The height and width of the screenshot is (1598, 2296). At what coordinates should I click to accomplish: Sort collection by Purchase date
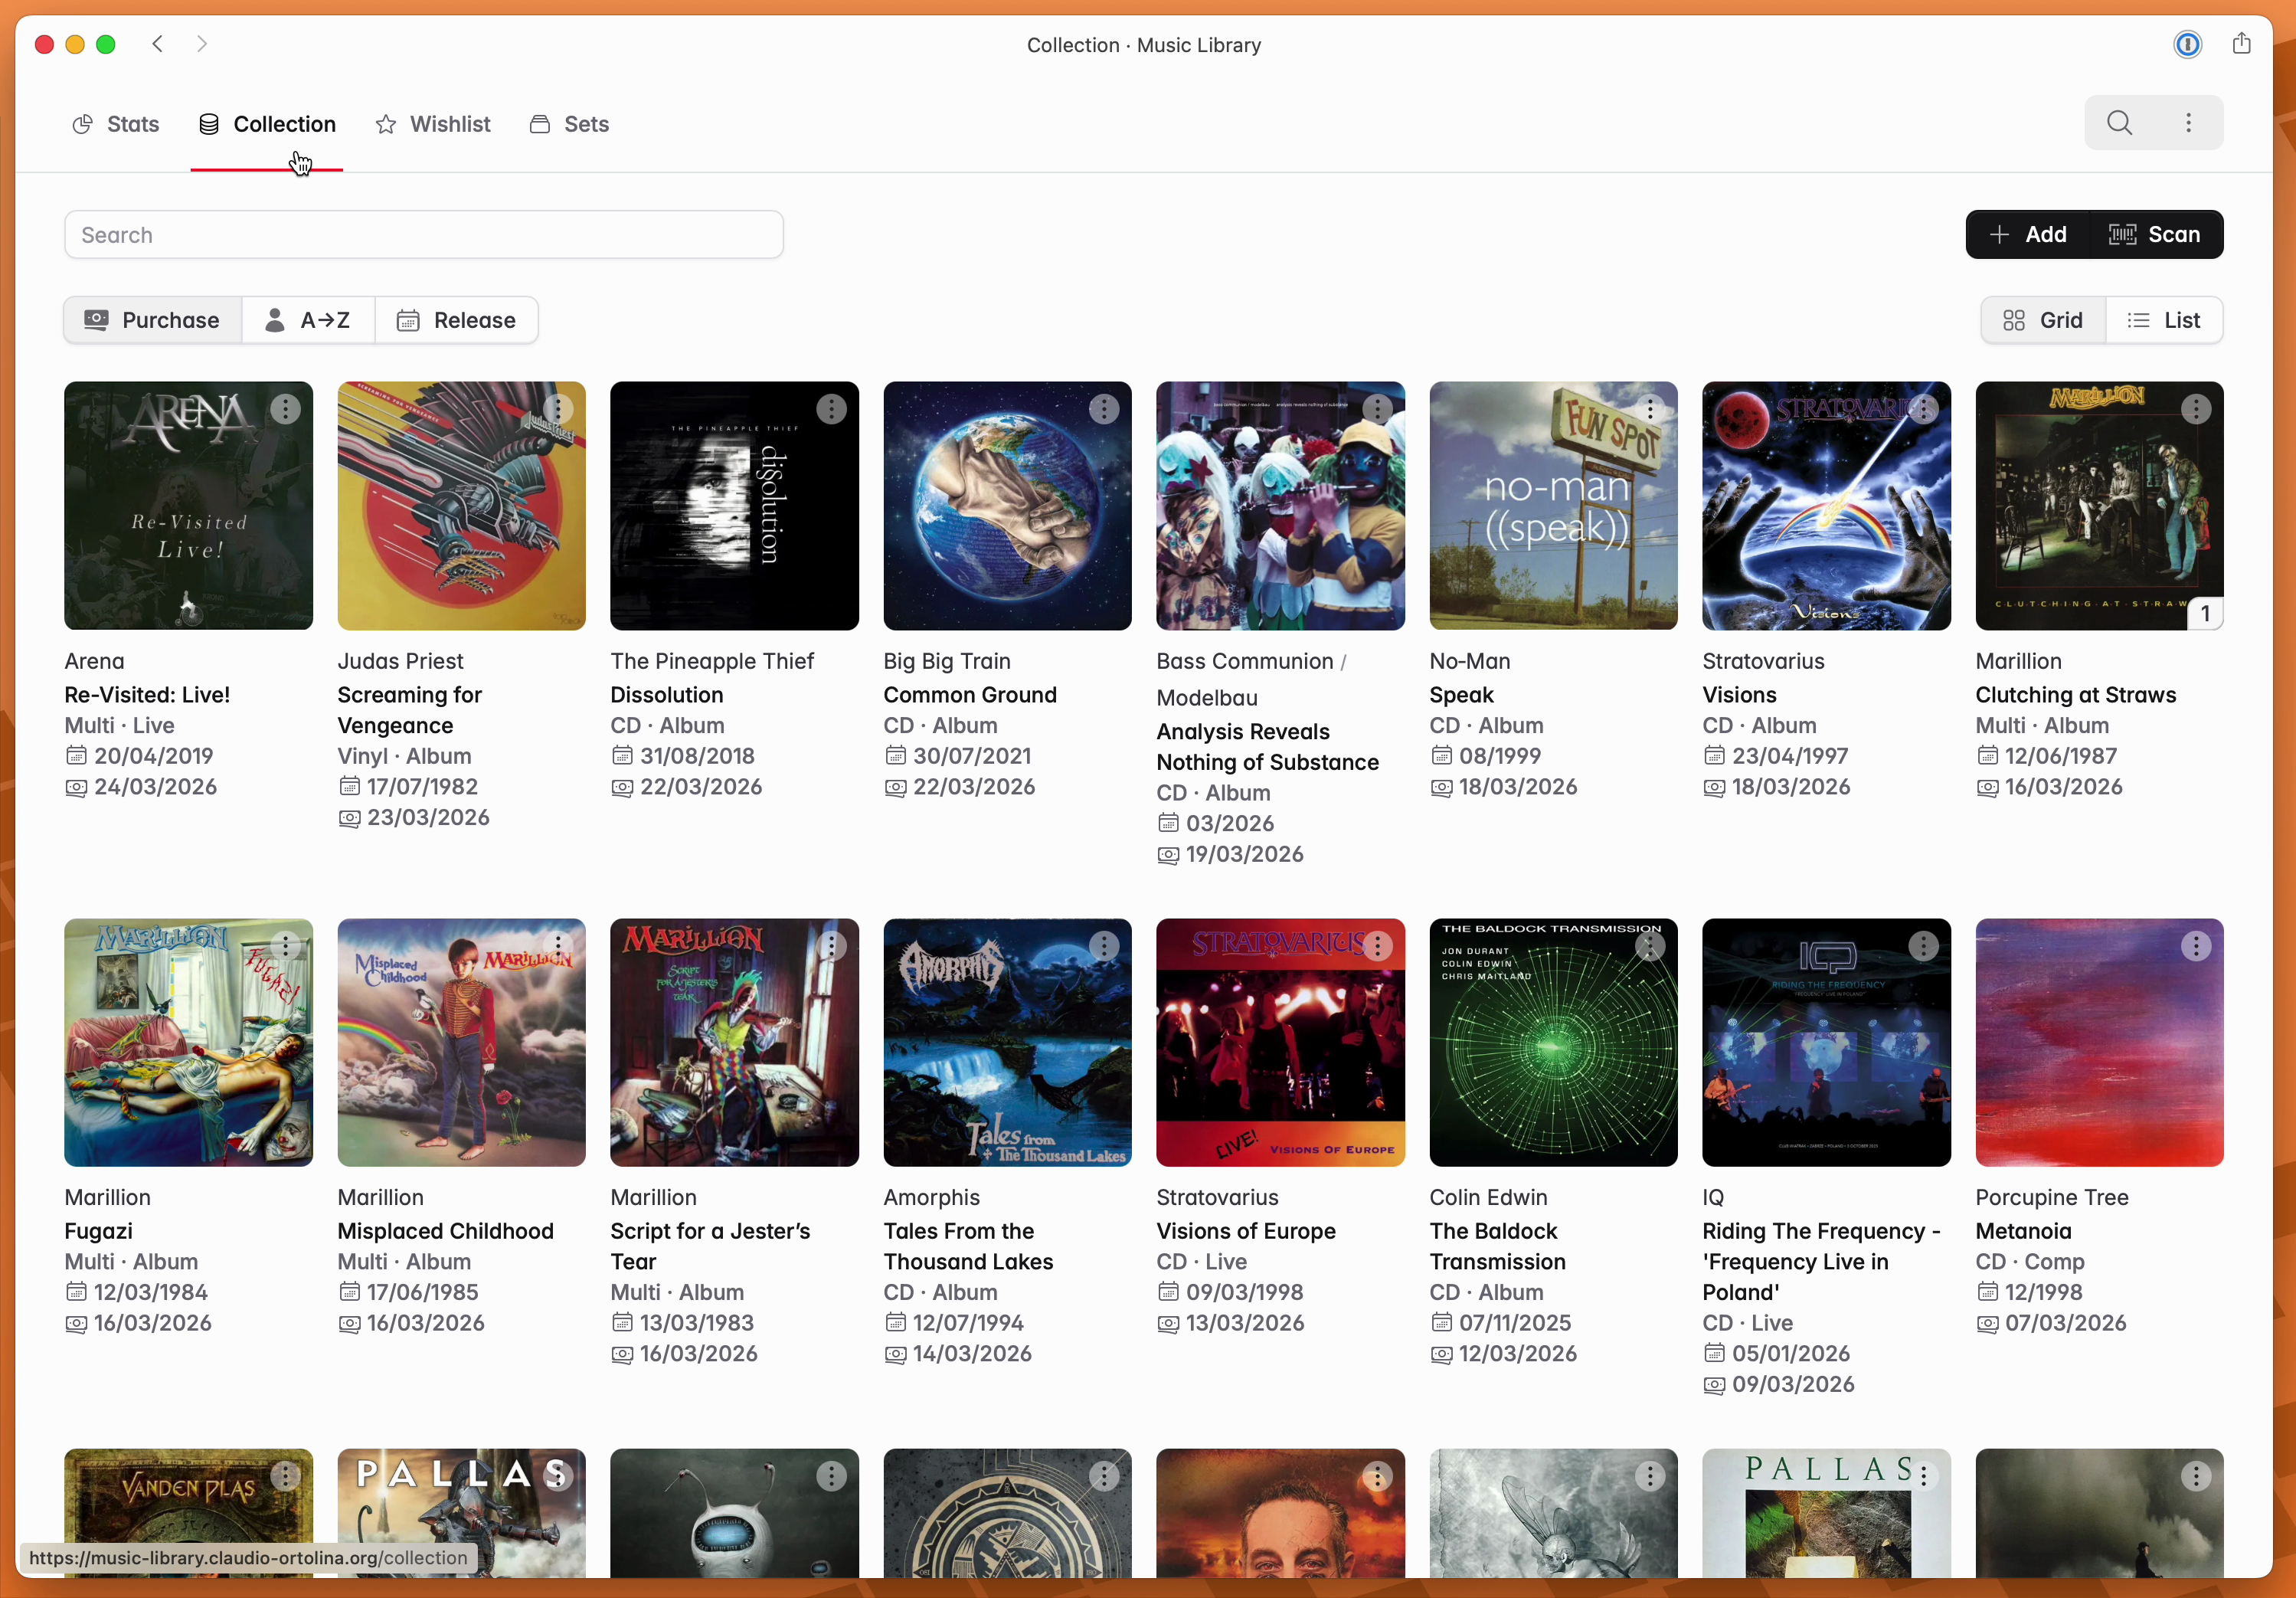coord(153,320)
